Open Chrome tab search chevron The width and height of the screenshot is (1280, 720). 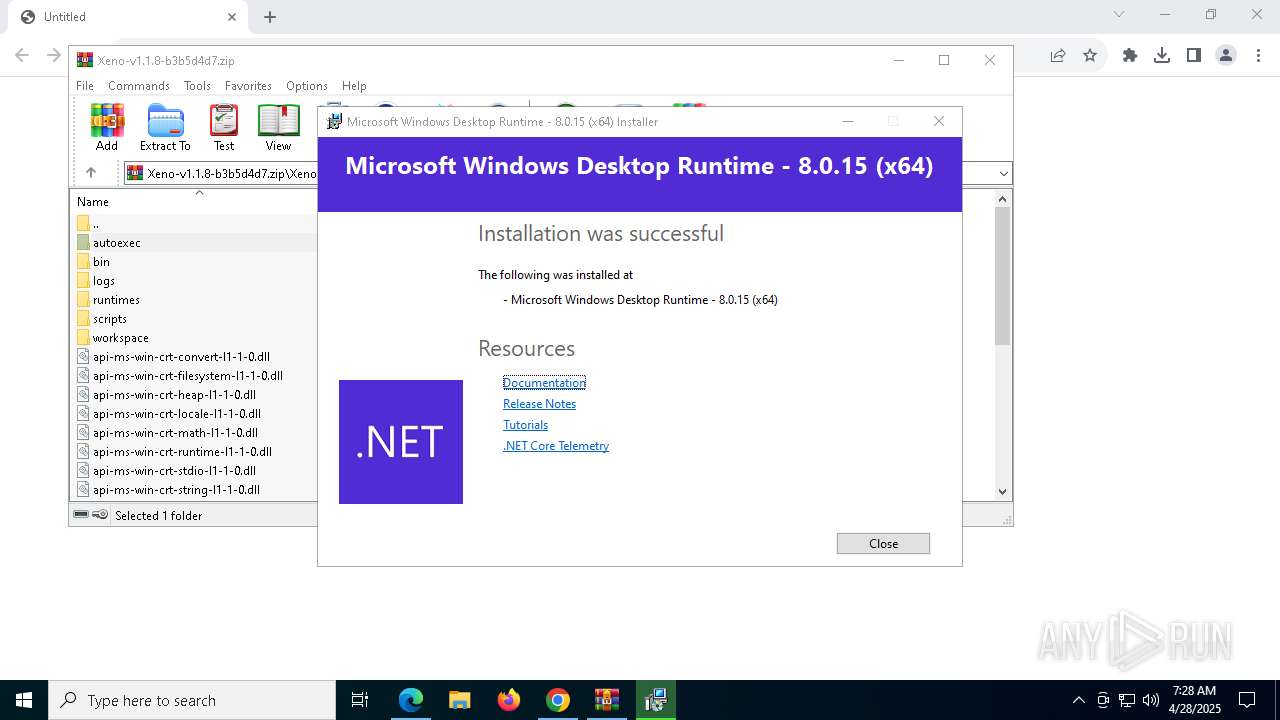pyautogui.click(x=1119, y=14)
